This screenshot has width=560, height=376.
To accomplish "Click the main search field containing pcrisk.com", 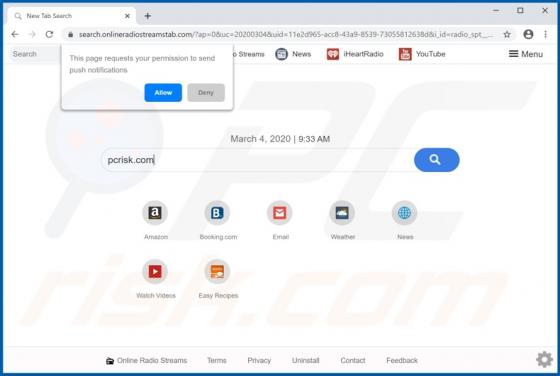I will [258, 160].
